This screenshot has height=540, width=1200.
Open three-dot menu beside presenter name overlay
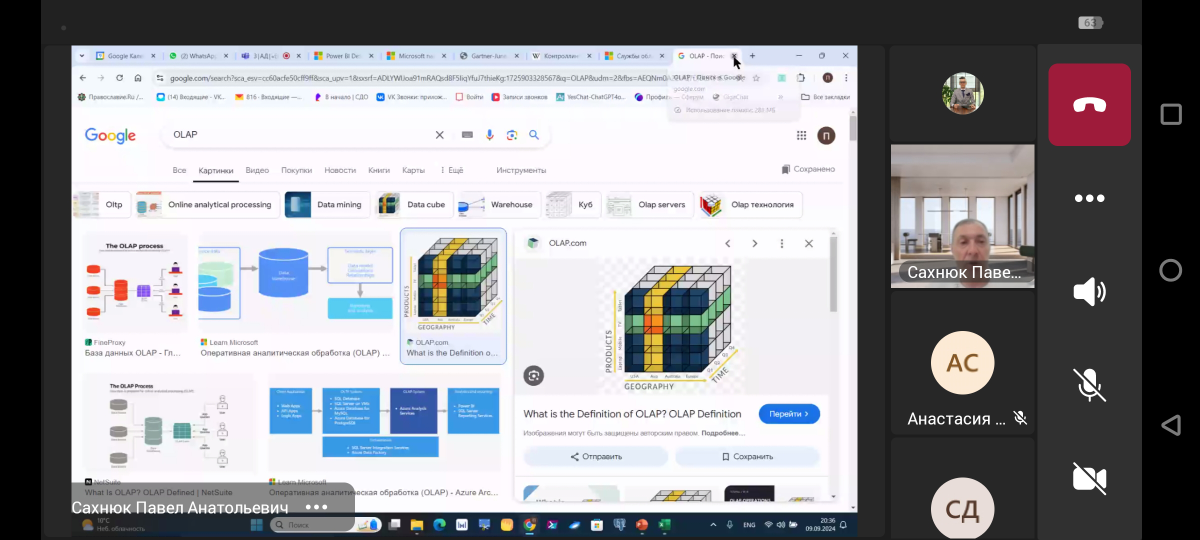tap(316, 507)
